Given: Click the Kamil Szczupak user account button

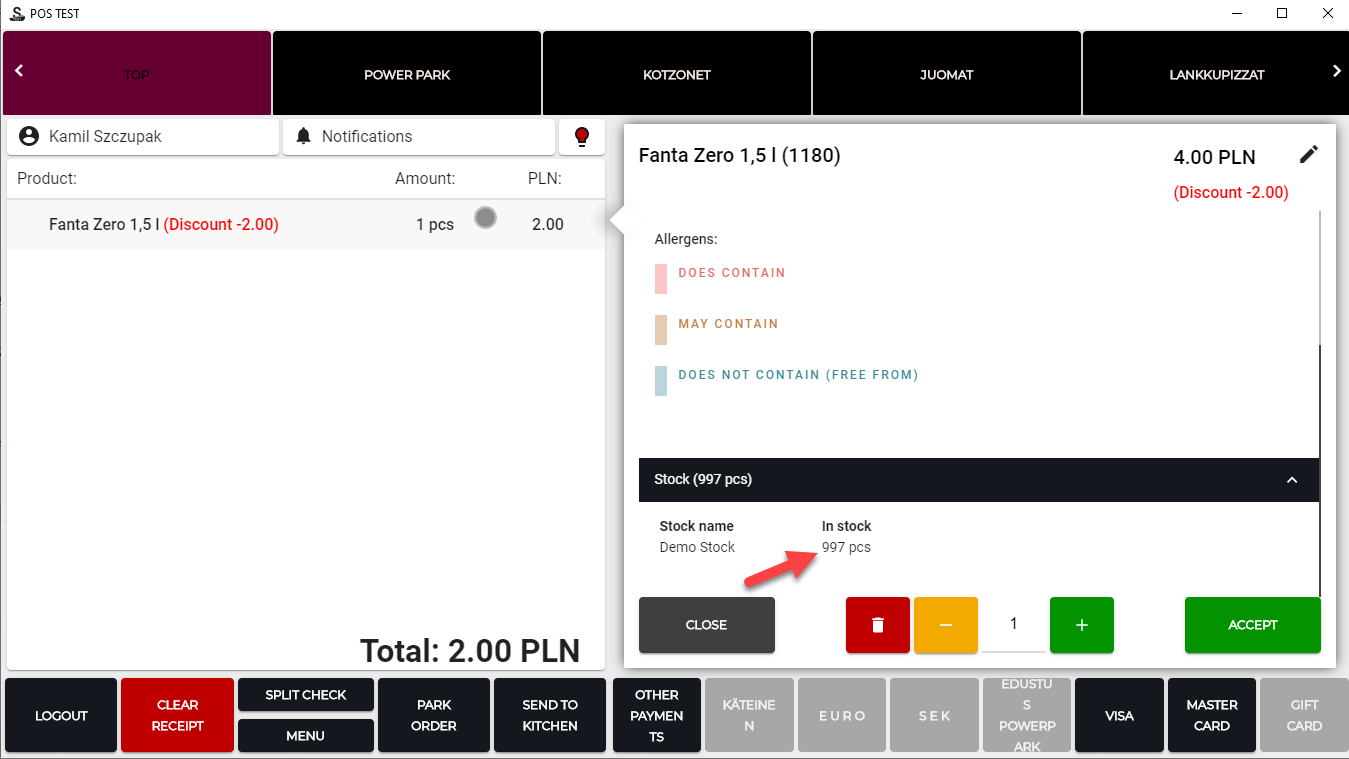Looking at the screenshot, I should coord(143,137).
